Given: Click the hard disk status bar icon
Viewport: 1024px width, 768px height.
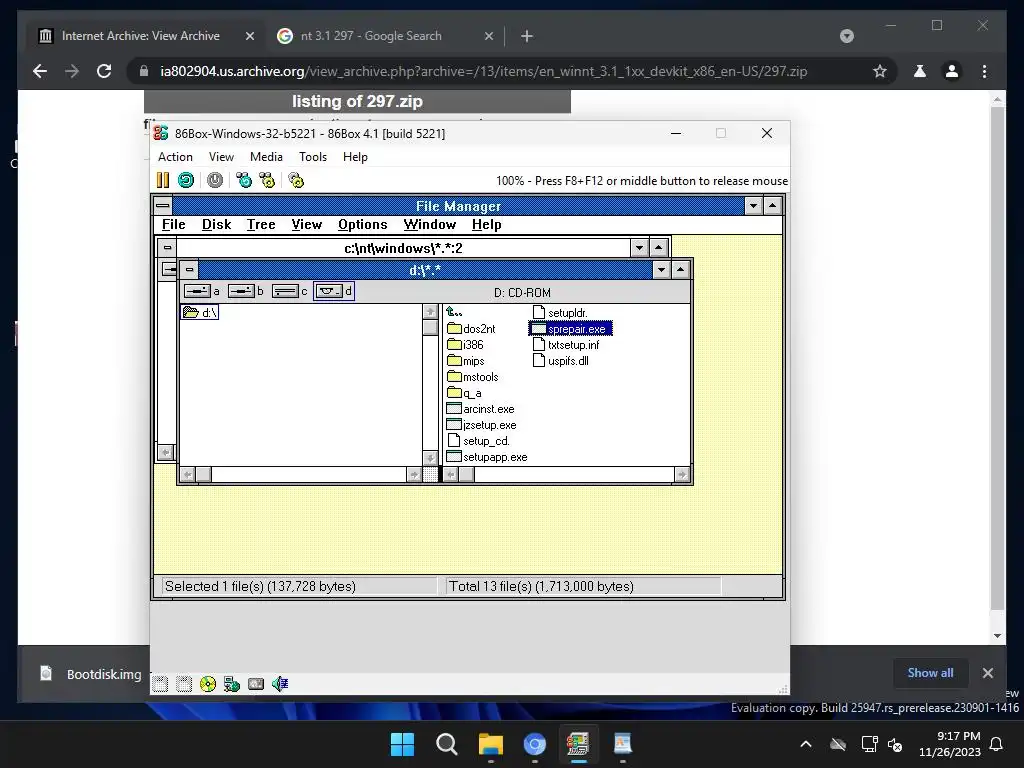Looking at the screenshot, I should click(x=256, y=684).
